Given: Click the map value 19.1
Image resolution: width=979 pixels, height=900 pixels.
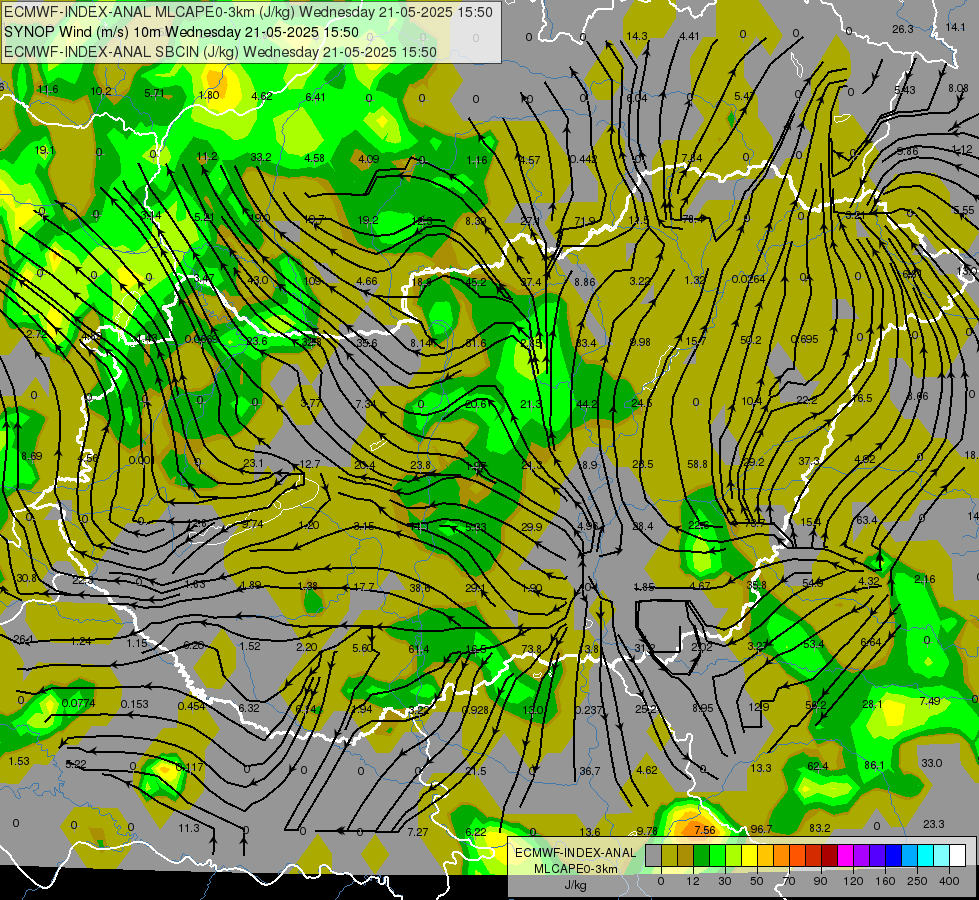Looking at the screenshot, I should [x=44, y=150].
